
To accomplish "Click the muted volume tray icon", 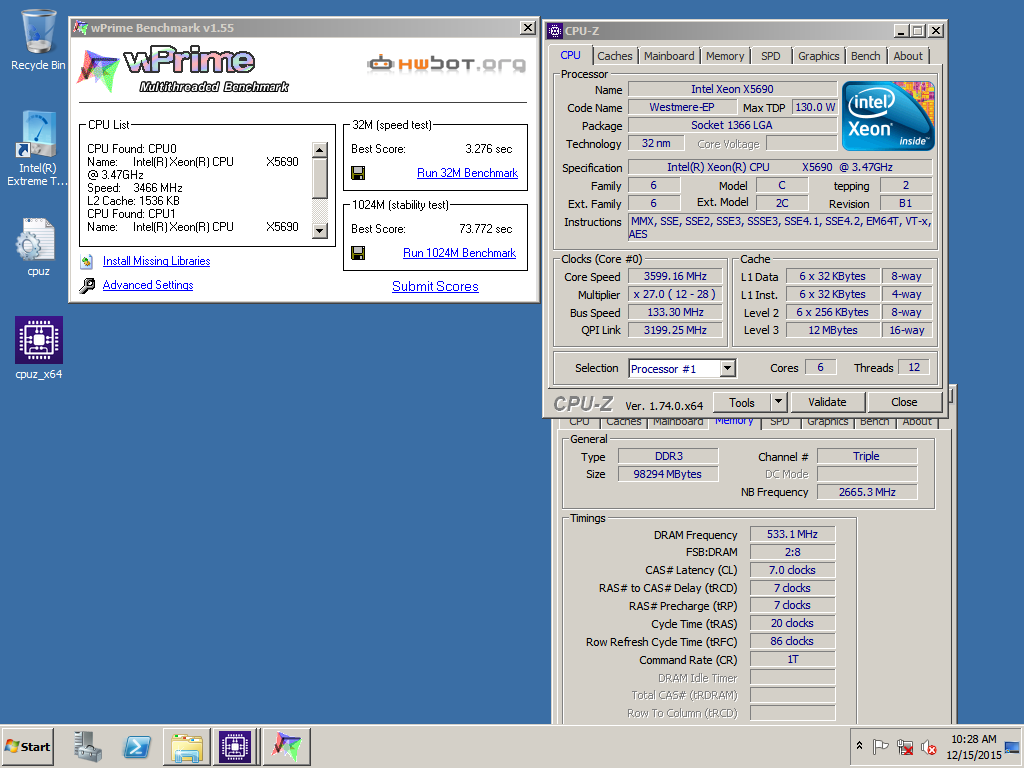I will coord(928,746).
